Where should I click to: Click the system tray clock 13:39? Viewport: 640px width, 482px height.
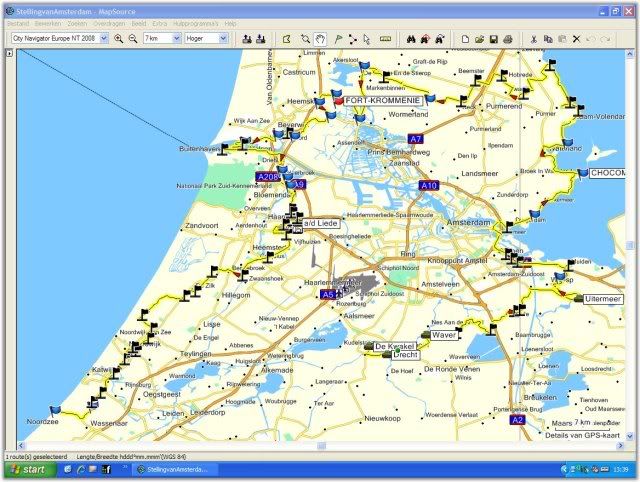620,470
